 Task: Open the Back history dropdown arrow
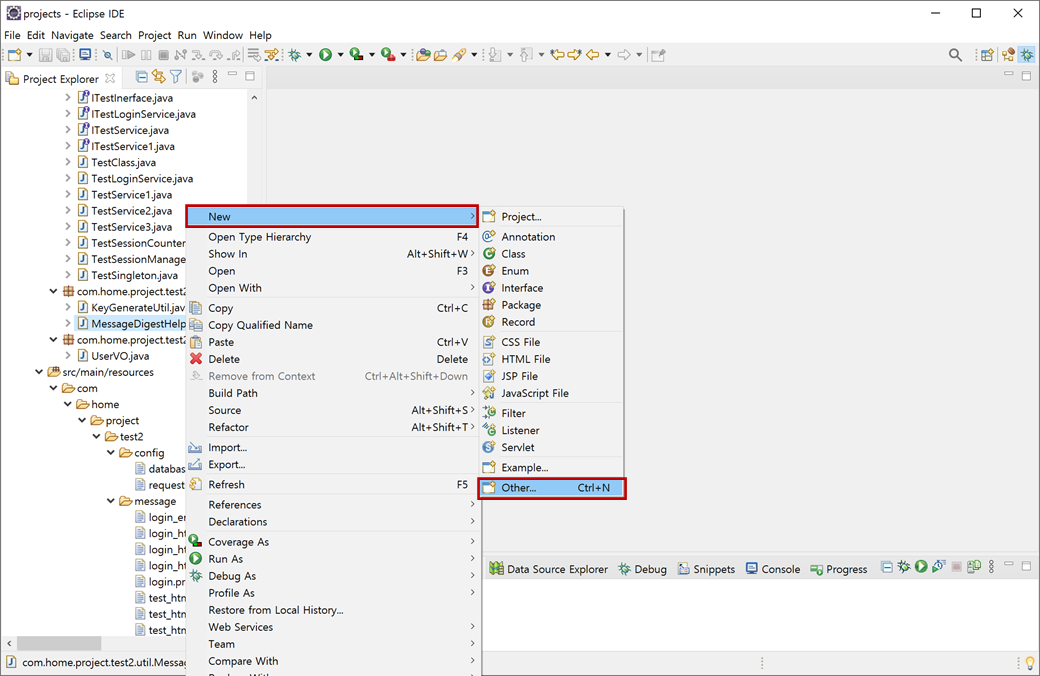(x=608, y=55)
